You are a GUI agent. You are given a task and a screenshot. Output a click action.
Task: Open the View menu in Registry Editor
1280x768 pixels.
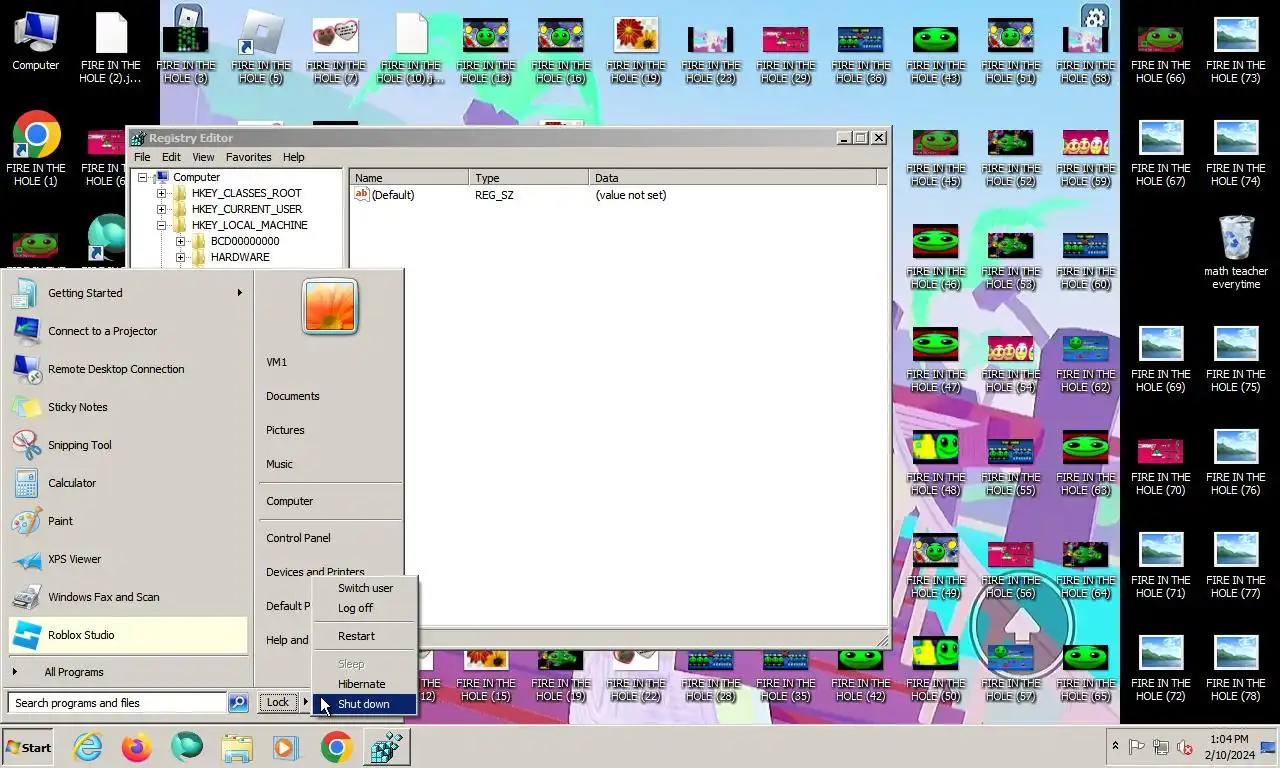[x=203, y=157]
